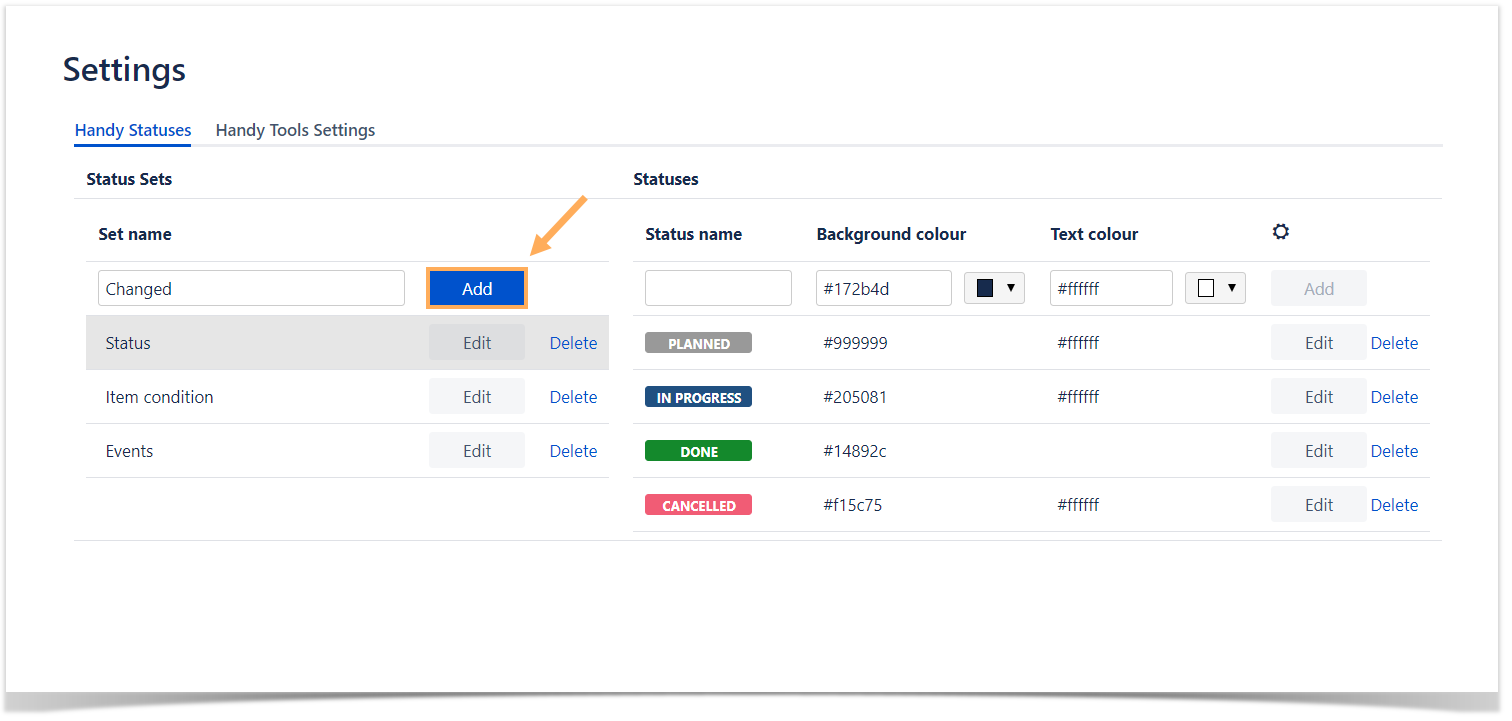
Task: Edit the Item condition status set
Action: (x=477, y=397)
